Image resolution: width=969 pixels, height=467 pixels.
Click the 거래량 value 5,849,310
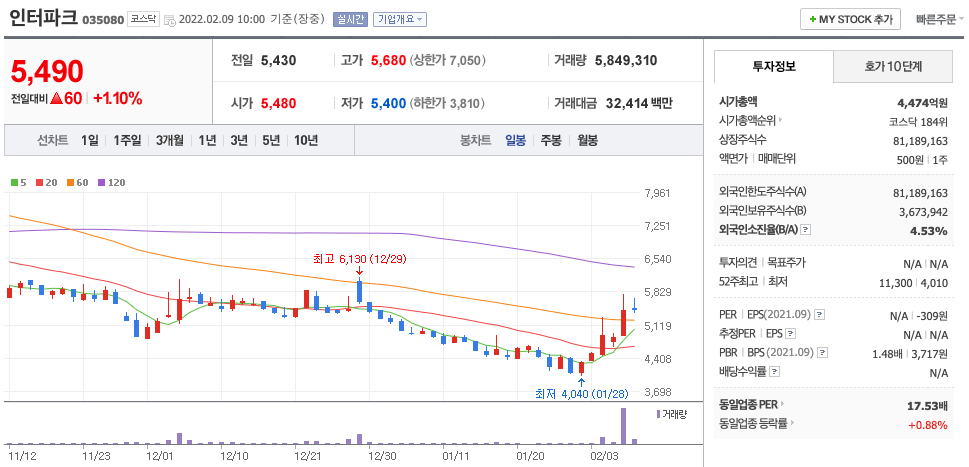tap(626, 61)
